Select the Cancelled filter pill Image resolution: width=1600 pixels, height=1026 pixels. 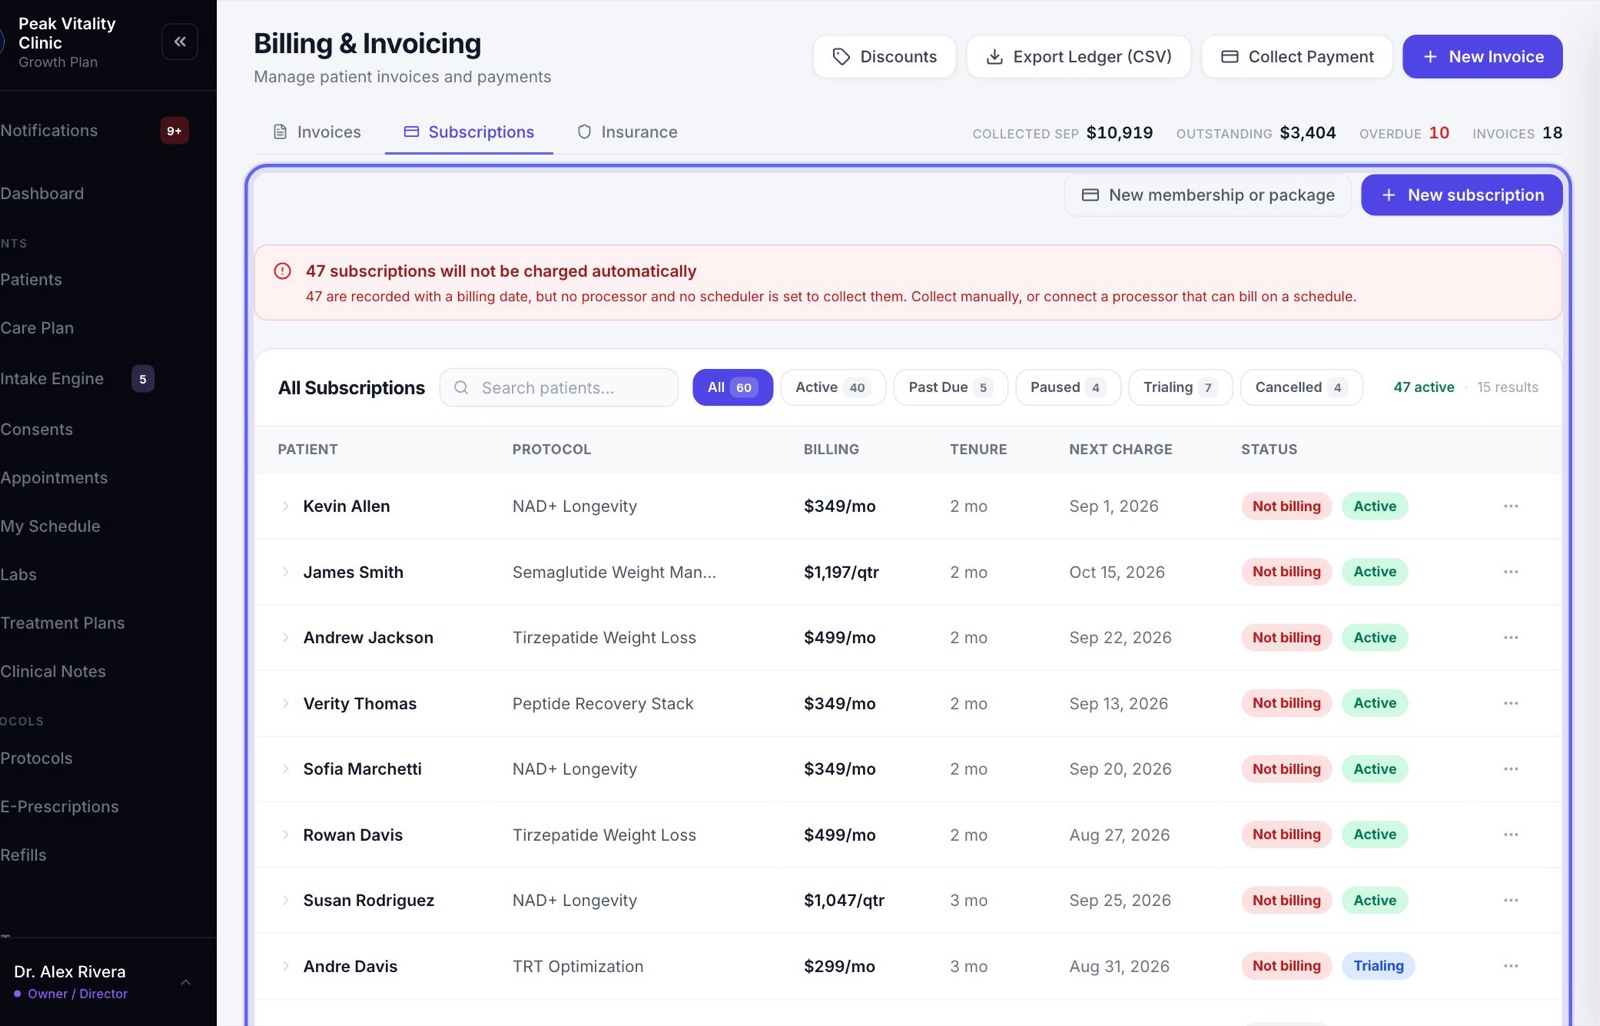coord(1301,387)
